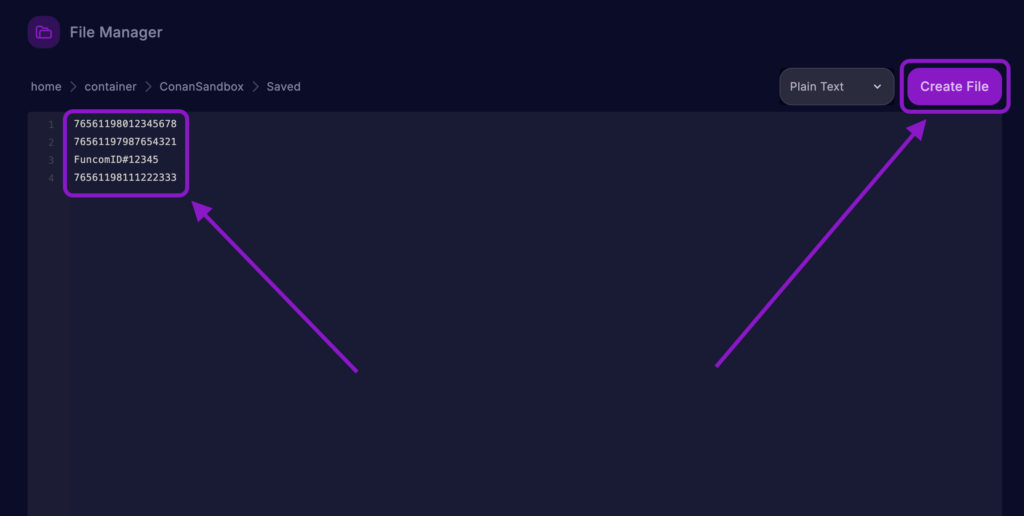Viewport: 1024px width, 516px height.
Task: Click line number 1 in the gutter
Action: (51, 124)
